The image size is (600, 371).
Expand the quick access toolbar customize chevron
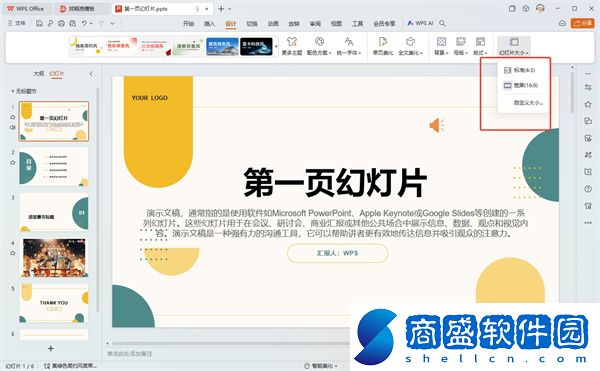112,24
